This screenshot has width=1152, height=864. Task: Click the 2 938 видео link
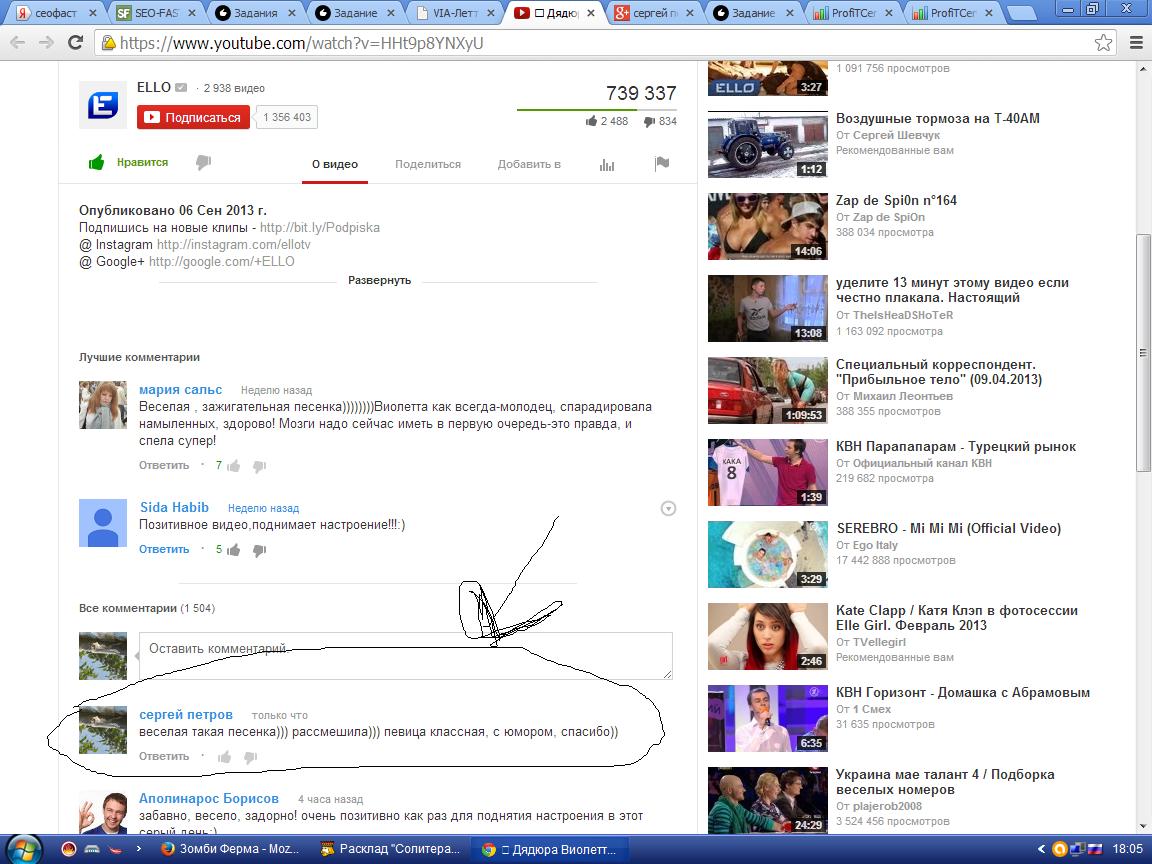pos(234,88)
